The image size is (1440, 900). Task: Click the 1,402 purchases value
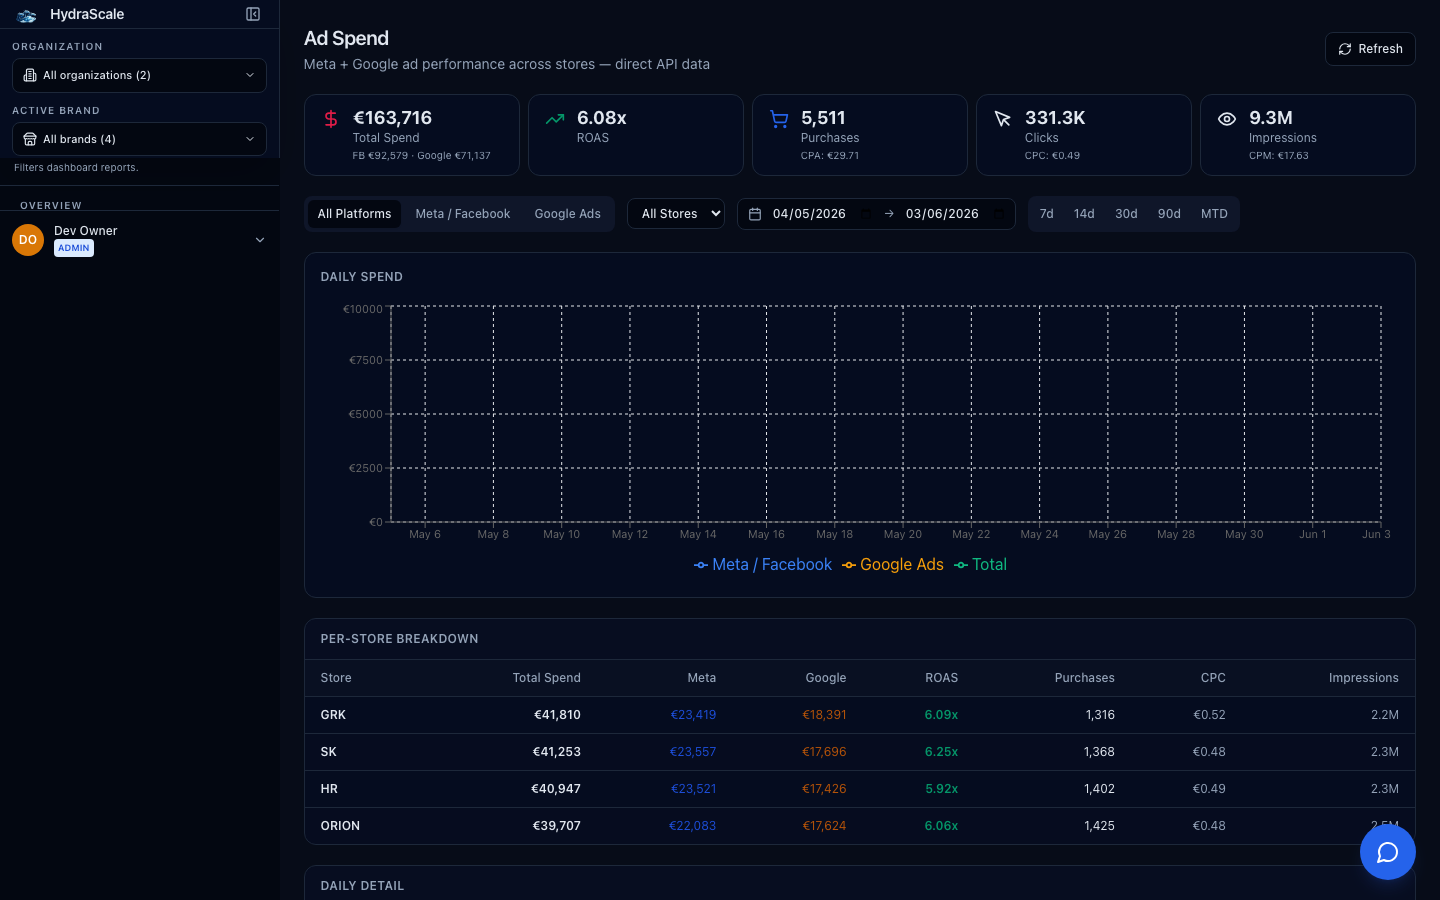[x=1100, y=789]
